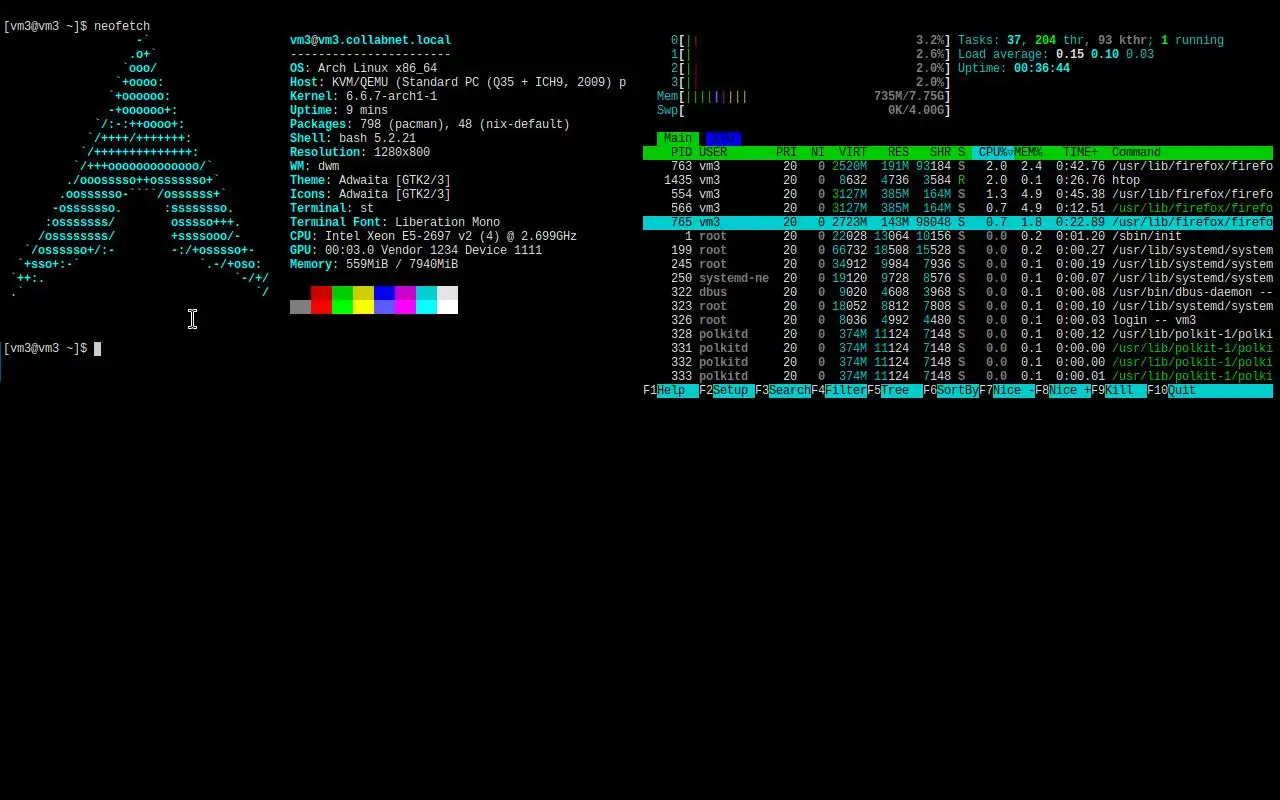The height and width of the screenshot is (800, 1280).
Task: Click the USER column header
Action: [x=713, y=152]
